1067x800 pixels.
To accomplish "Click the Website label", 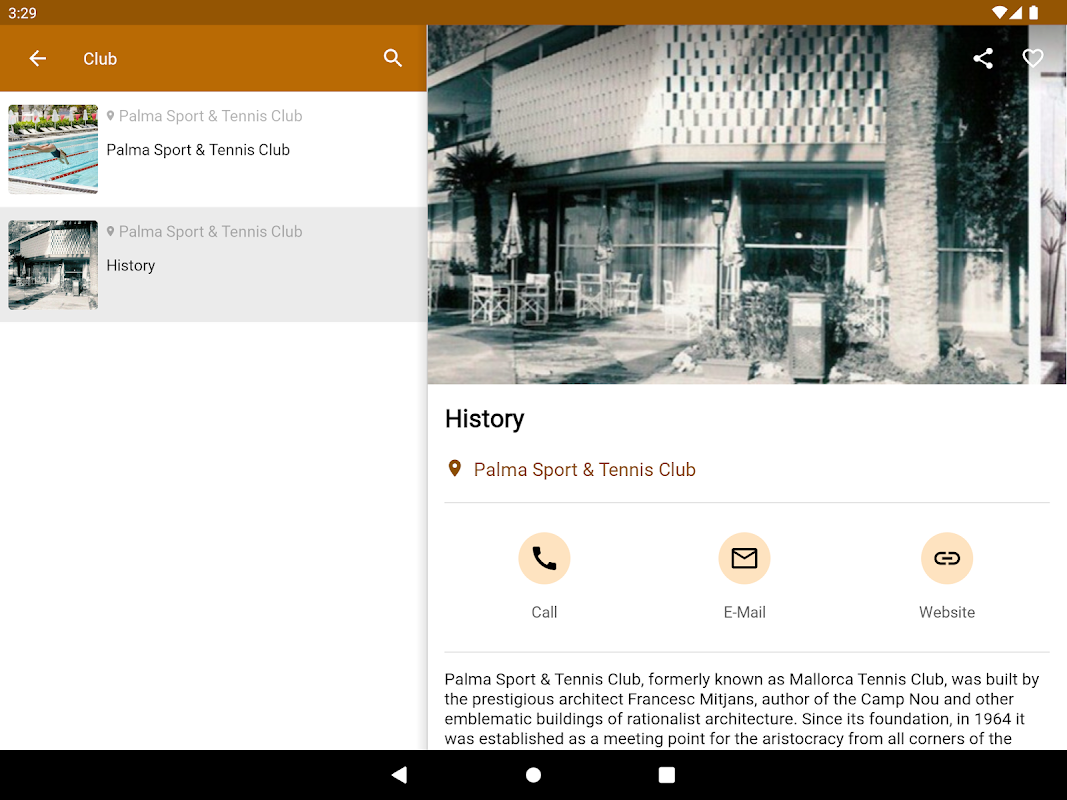I will click(947, 612).
